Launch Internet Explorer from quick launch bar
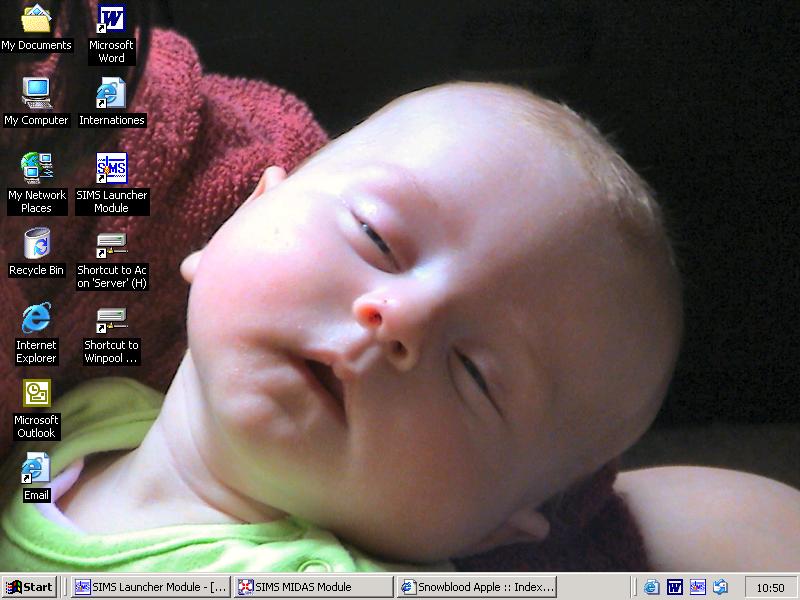 [652, 587]
